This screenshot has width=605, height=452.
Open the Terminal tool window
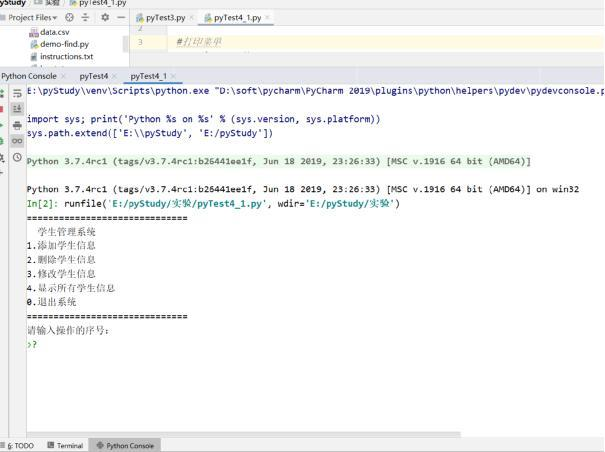click(x=65, y=445)
